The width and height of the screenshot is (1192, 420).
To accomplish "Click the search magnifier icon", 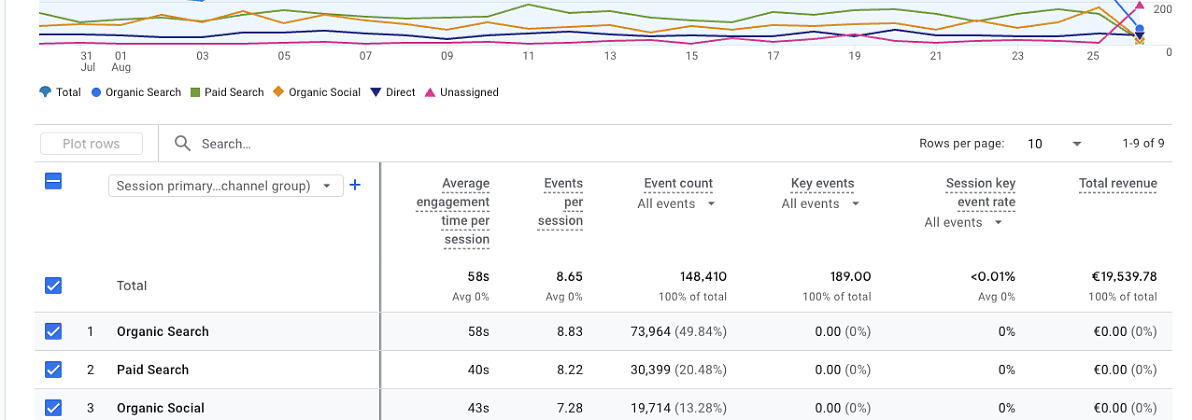I will coord(183,144).
